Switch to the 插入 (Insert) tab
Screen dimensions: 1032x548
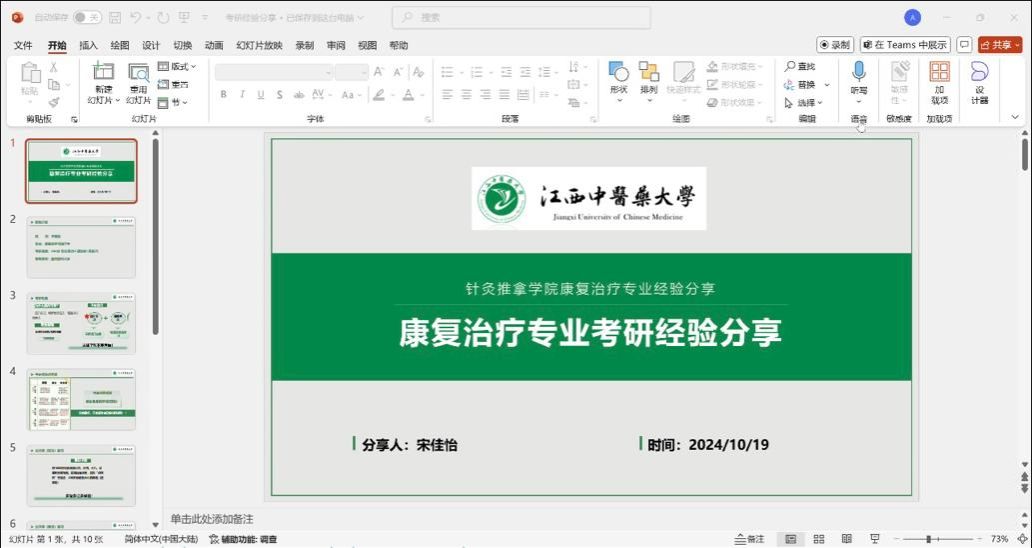[x=88, y=45]
